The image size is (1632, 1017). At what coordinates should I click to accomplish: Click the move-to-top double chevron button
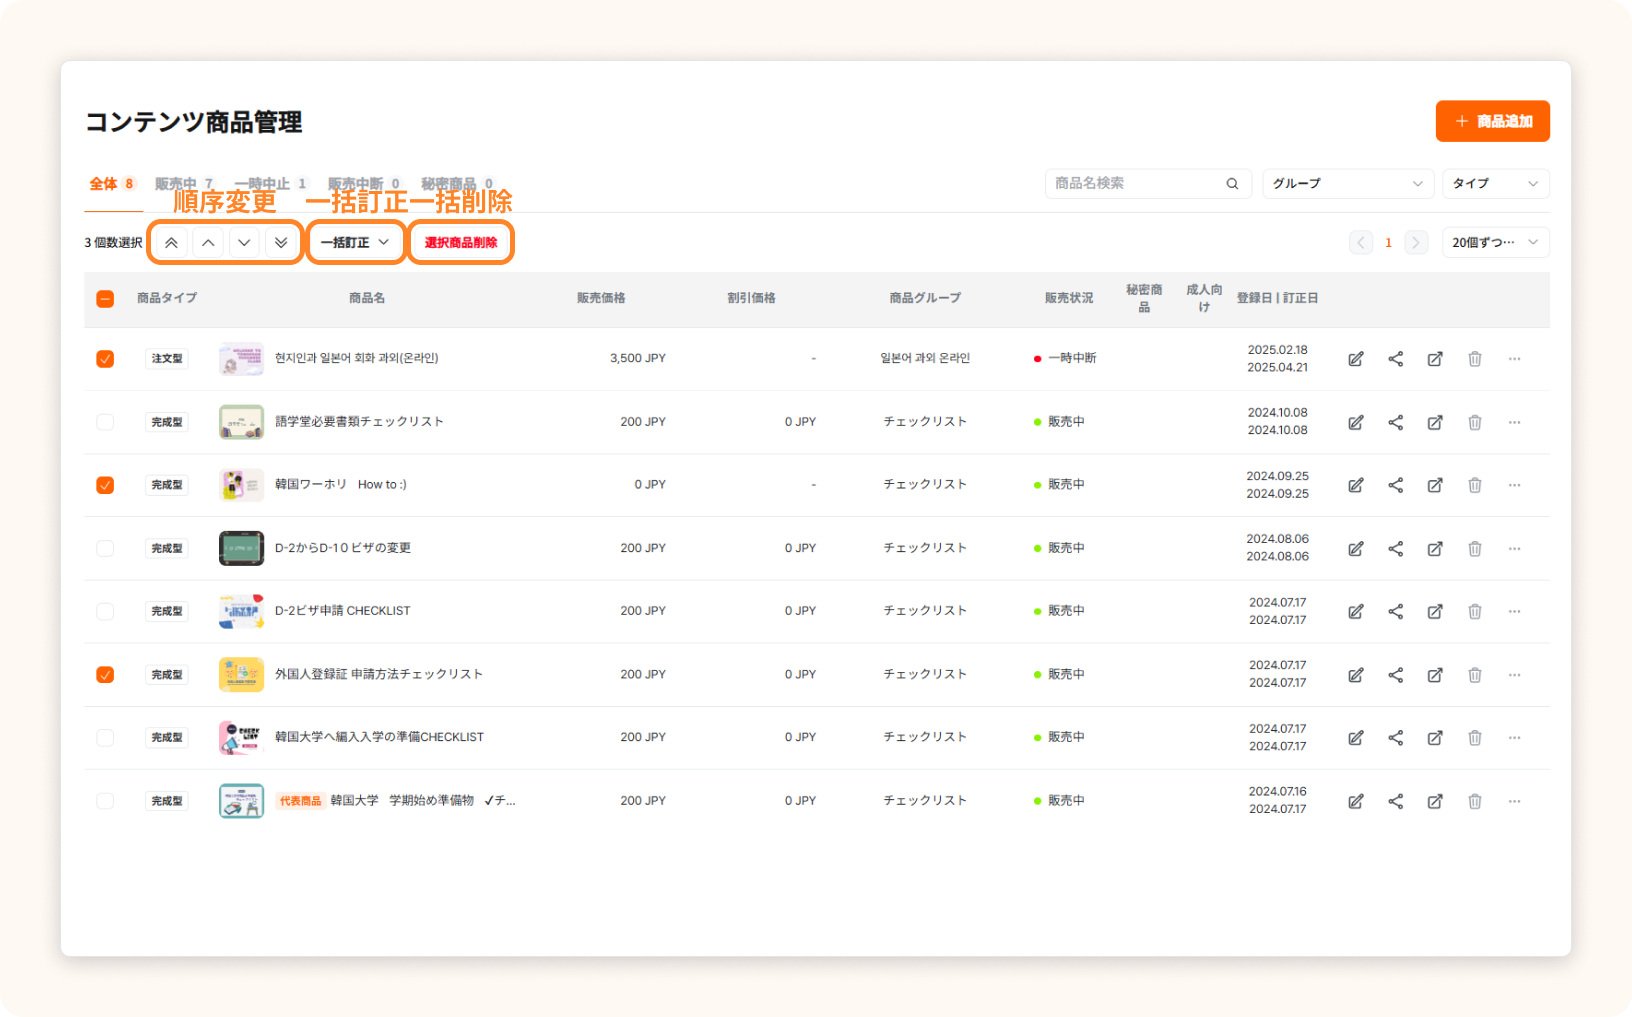(x=171, y=243)
